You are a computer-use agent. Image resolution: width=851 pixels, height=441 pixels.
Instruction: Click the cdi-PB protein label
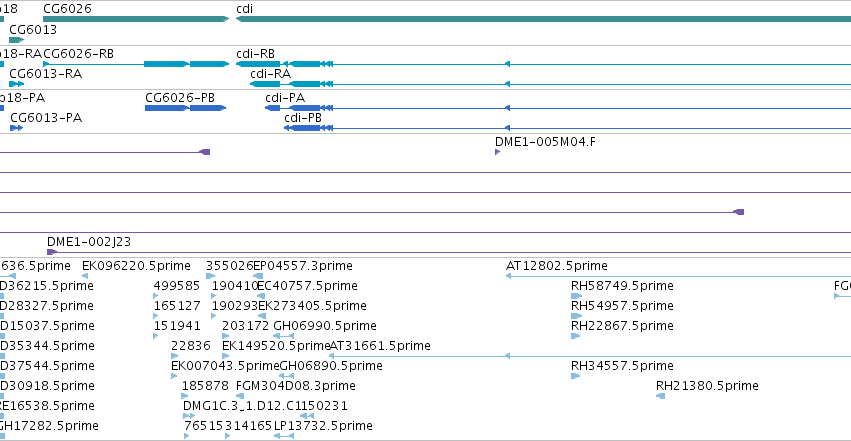pyautogui.click(x=303, y=118)
